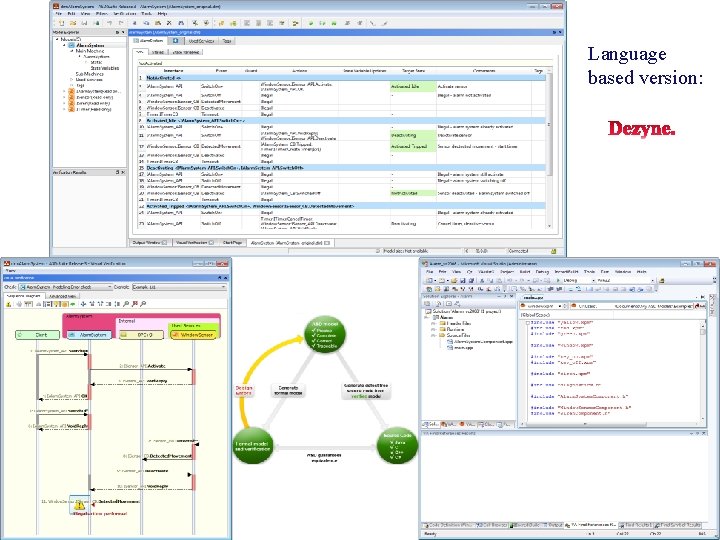Collapse Source Files folder in Solution Explorer

[433, 336]
